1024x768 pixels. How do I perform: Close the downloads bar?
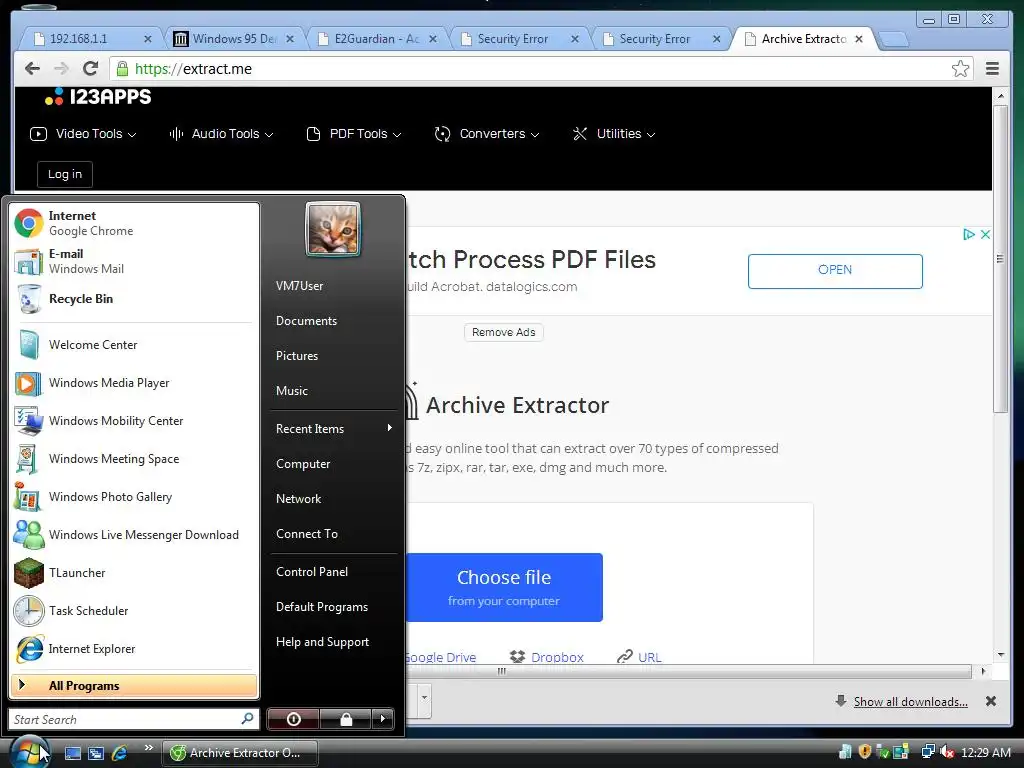click(991, 701)
